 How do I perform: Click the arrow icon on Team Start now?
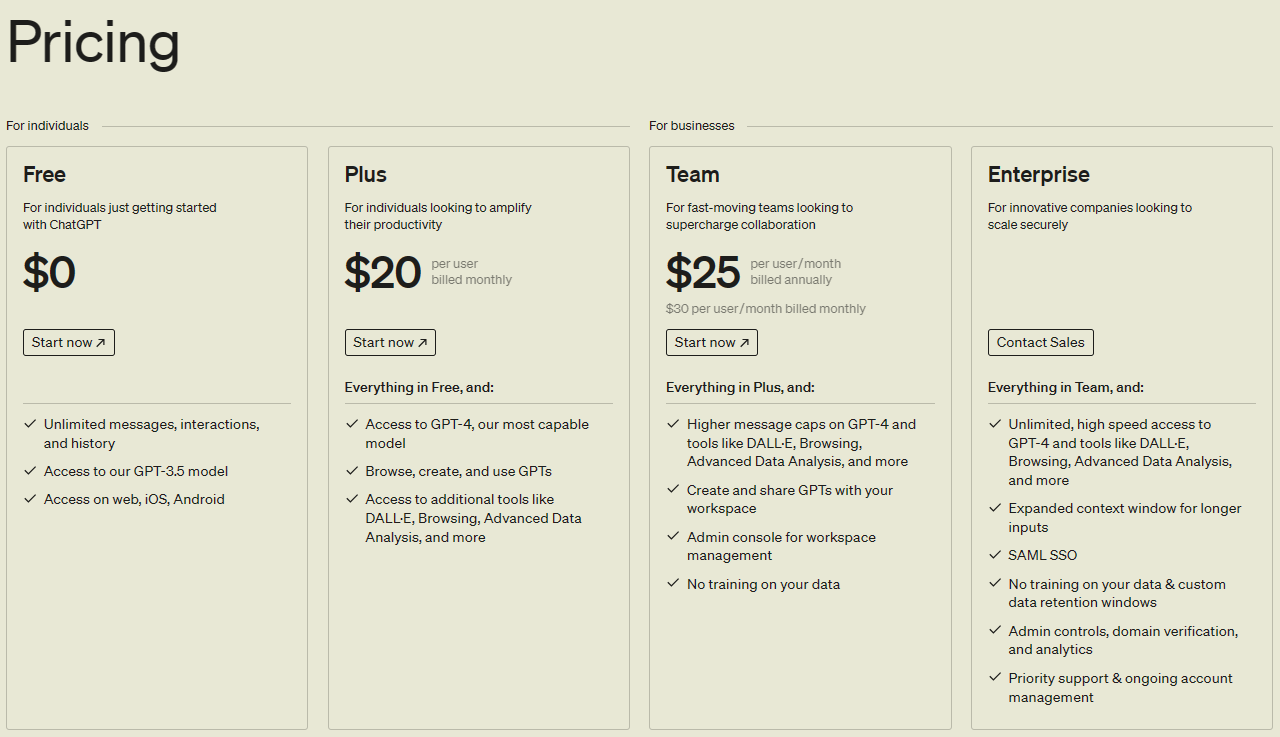[744, 343]
